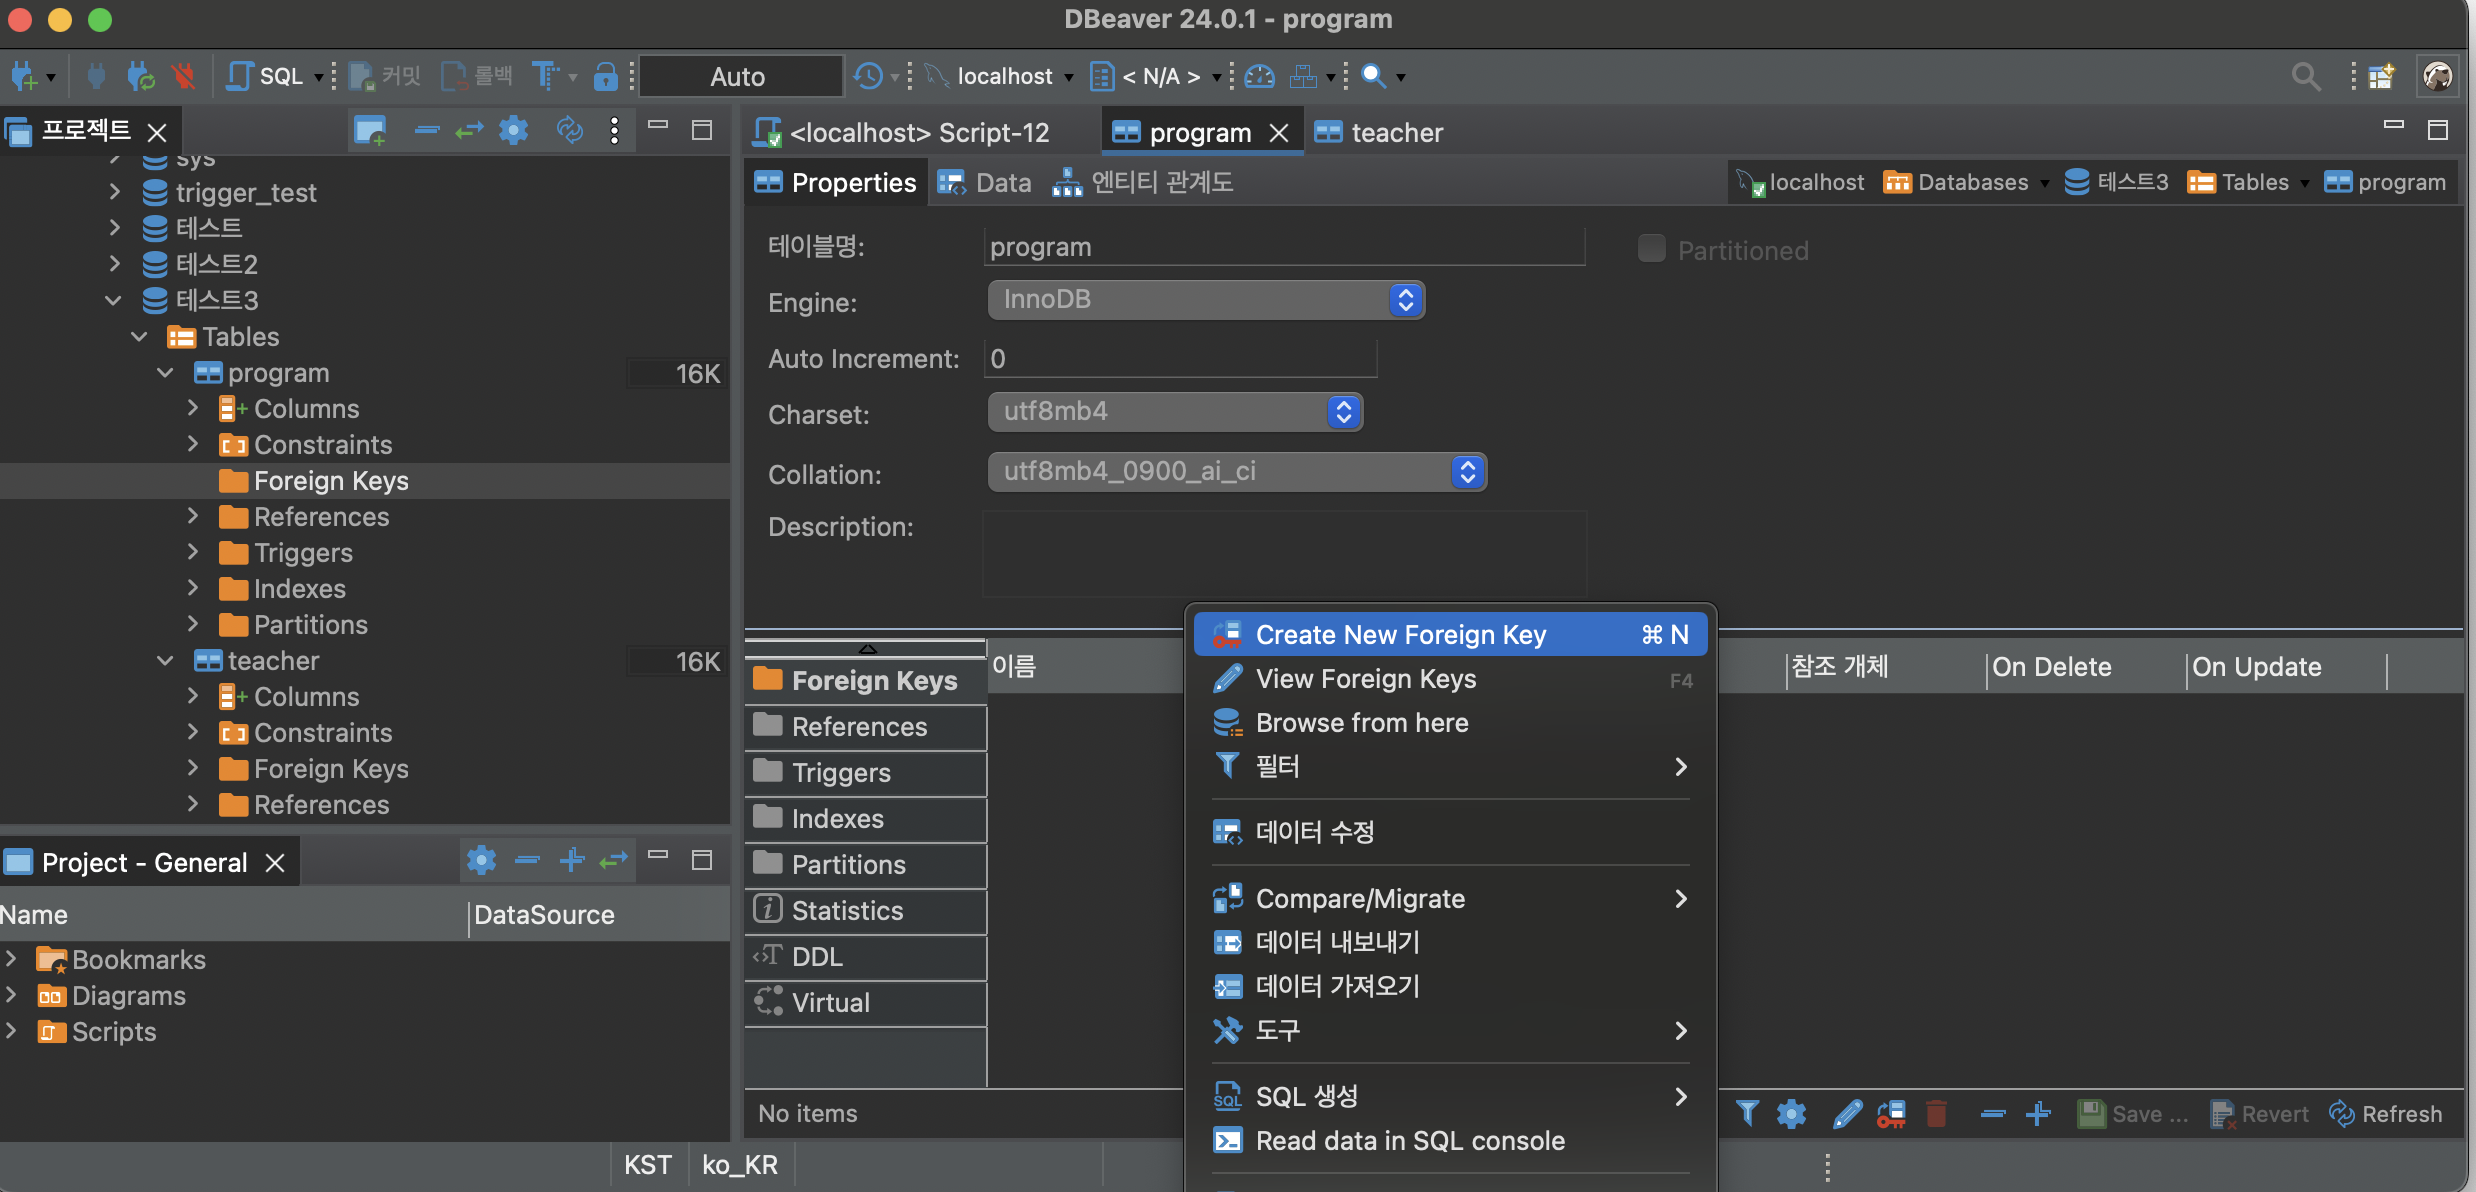The width and height of the screenshot is (2476, 1192).
Task: Collapse the Tables folder node
Action: point(139,337)
